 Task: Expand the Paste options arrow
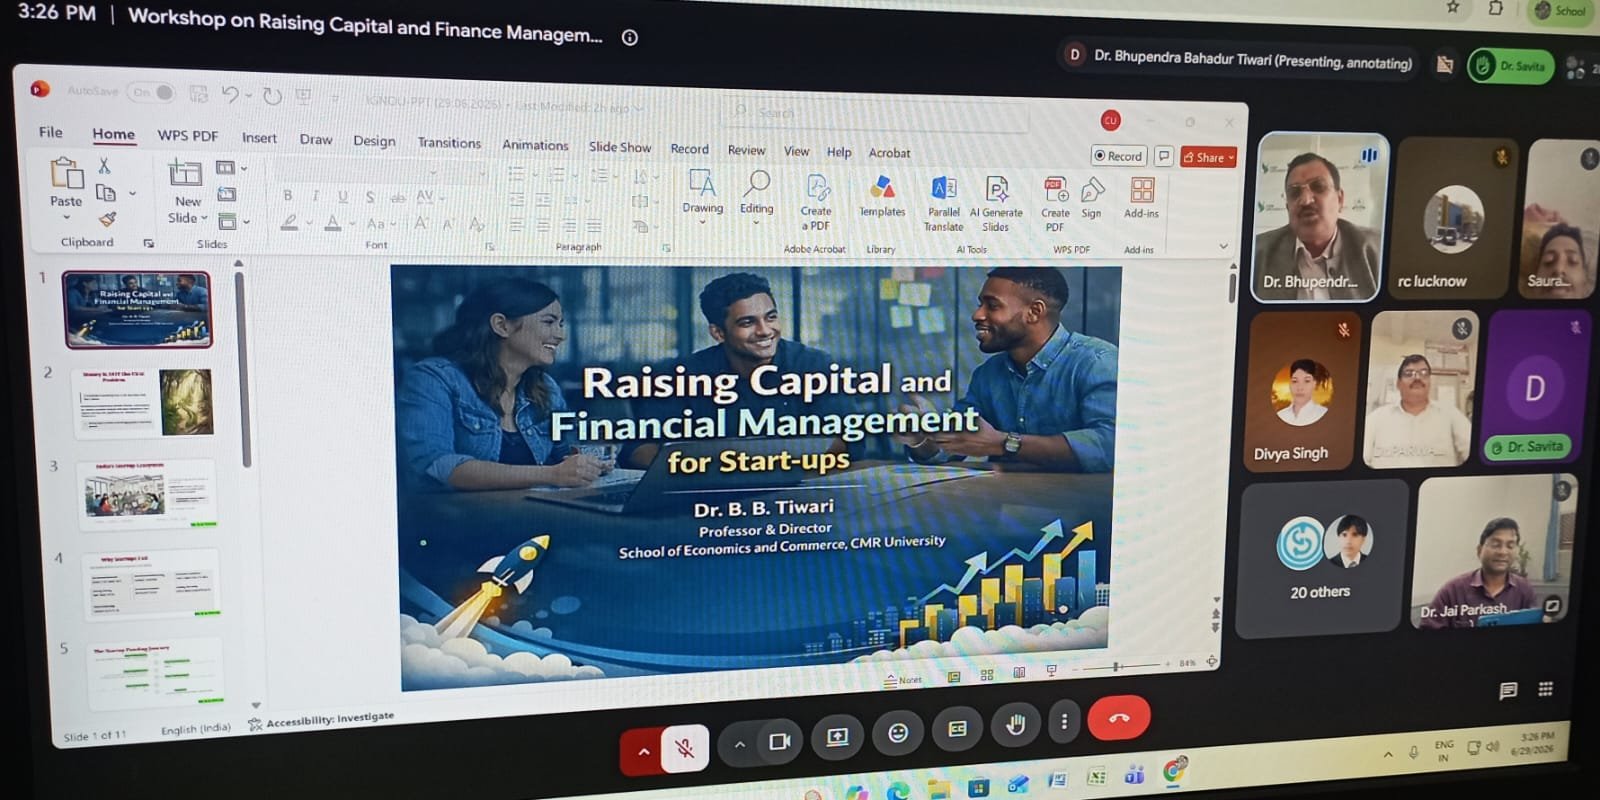tap(67, 217)
